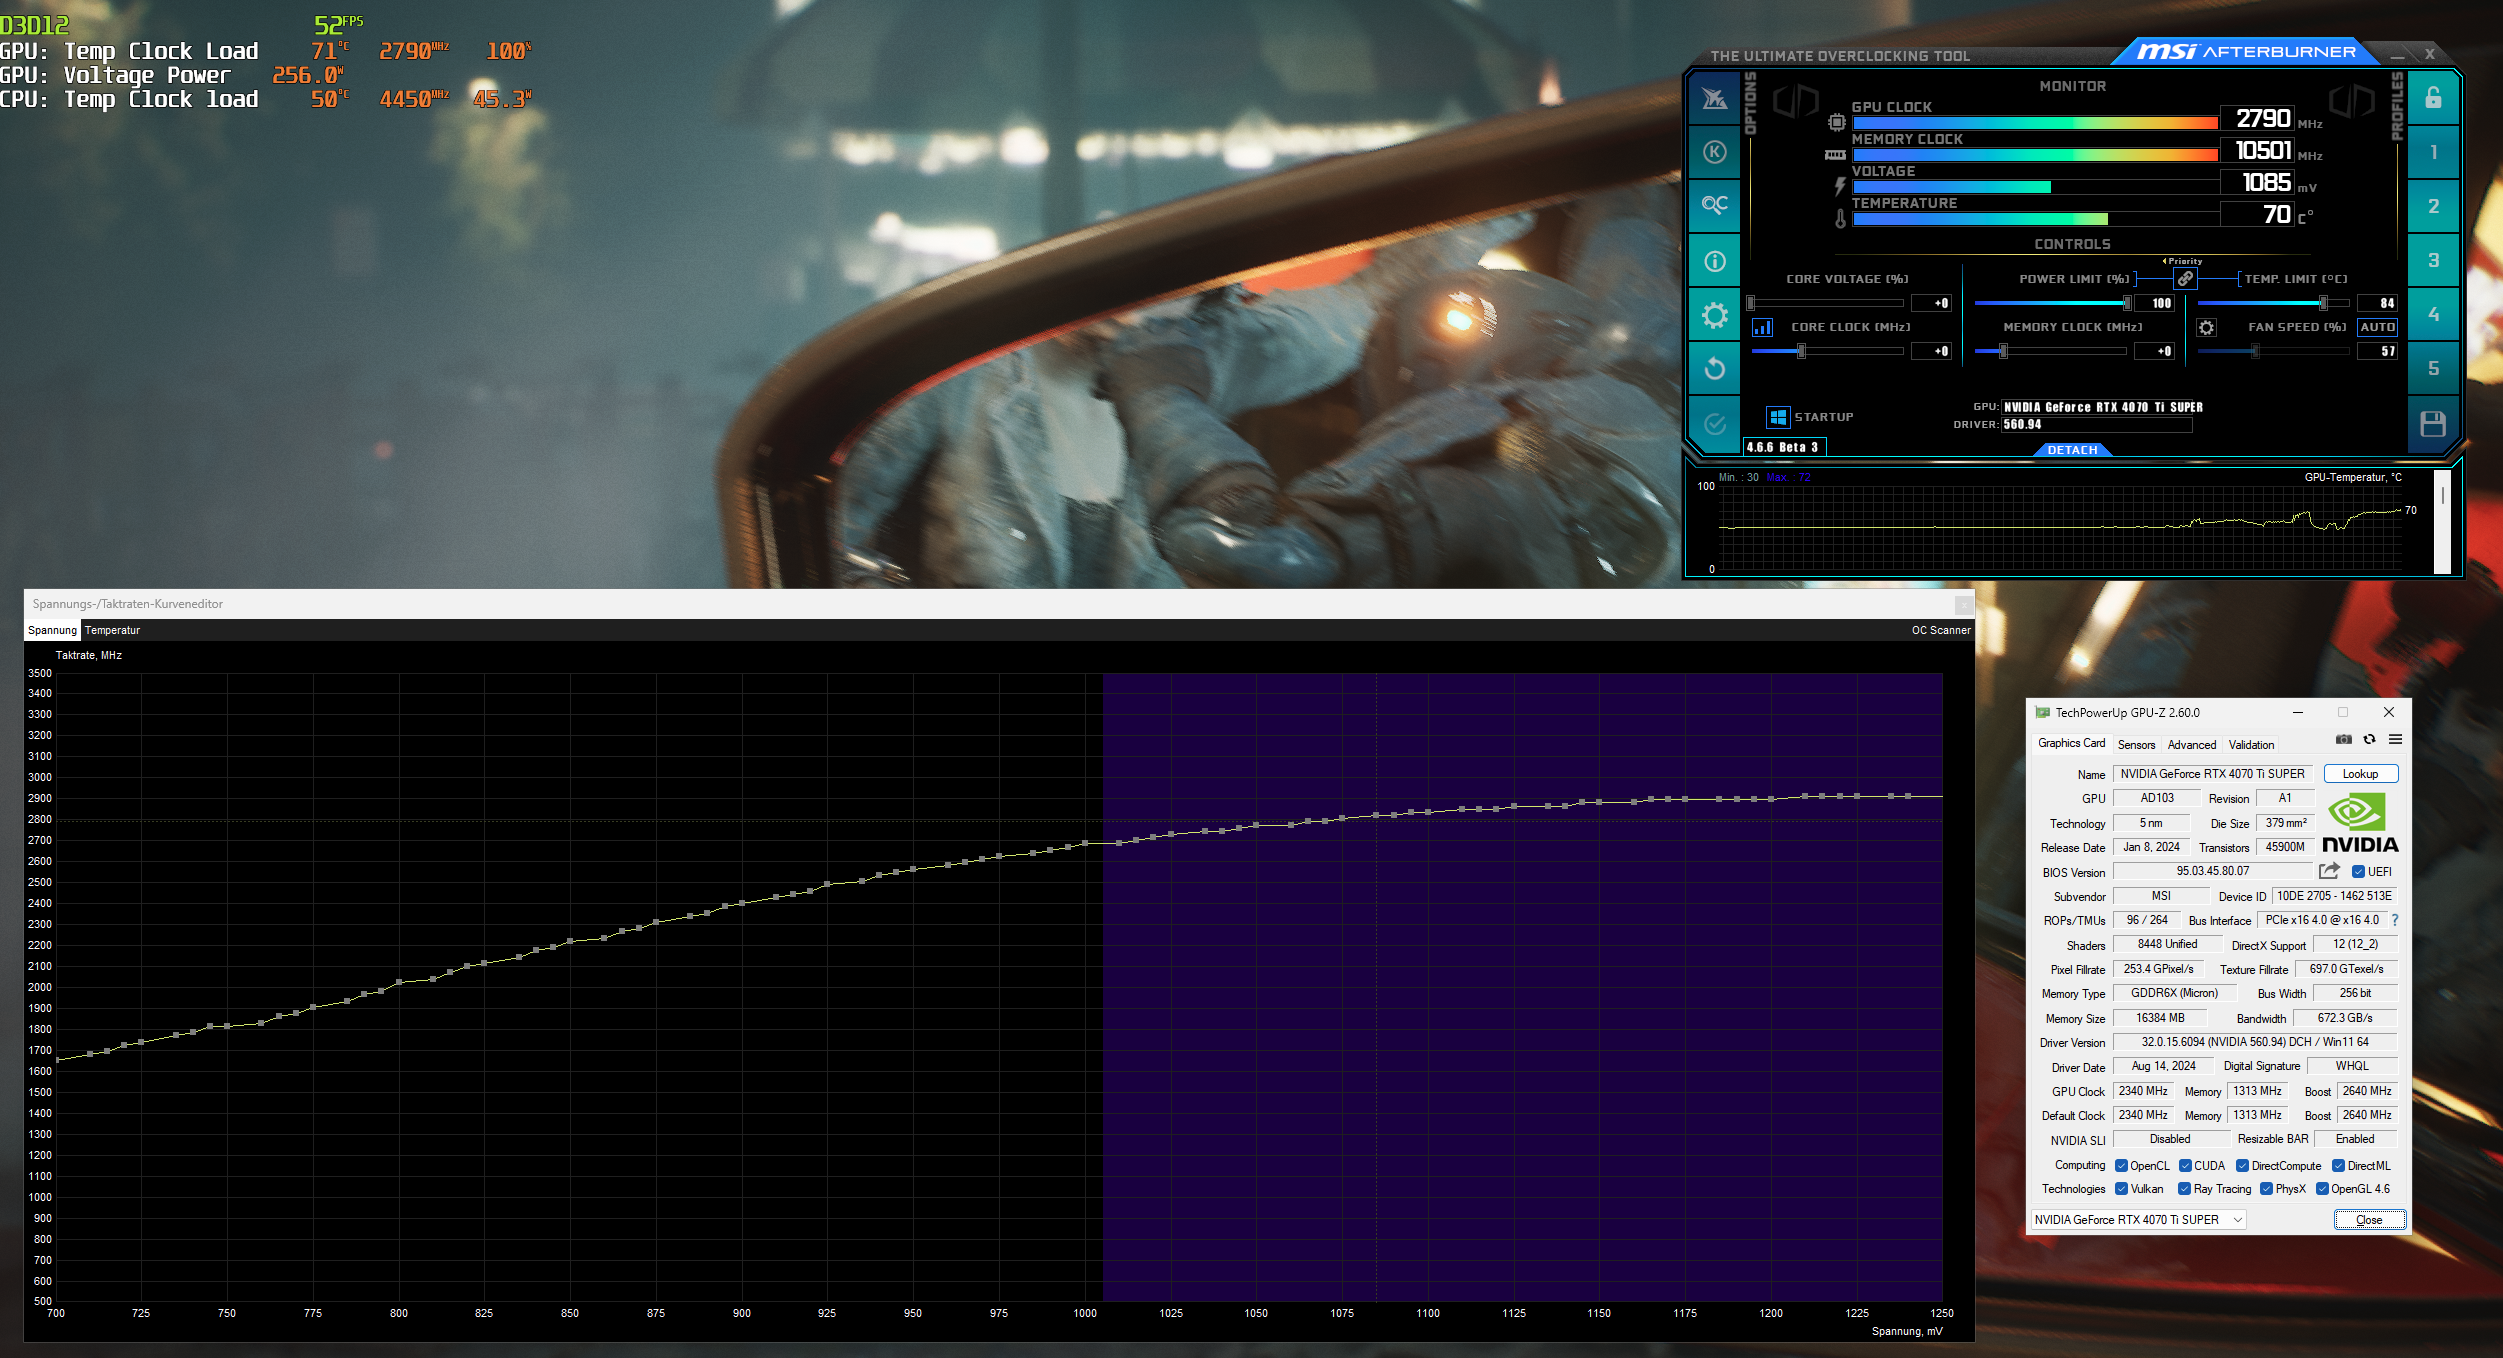Click the Lookup button in GPU-Z

click(x=2359, y=773)
